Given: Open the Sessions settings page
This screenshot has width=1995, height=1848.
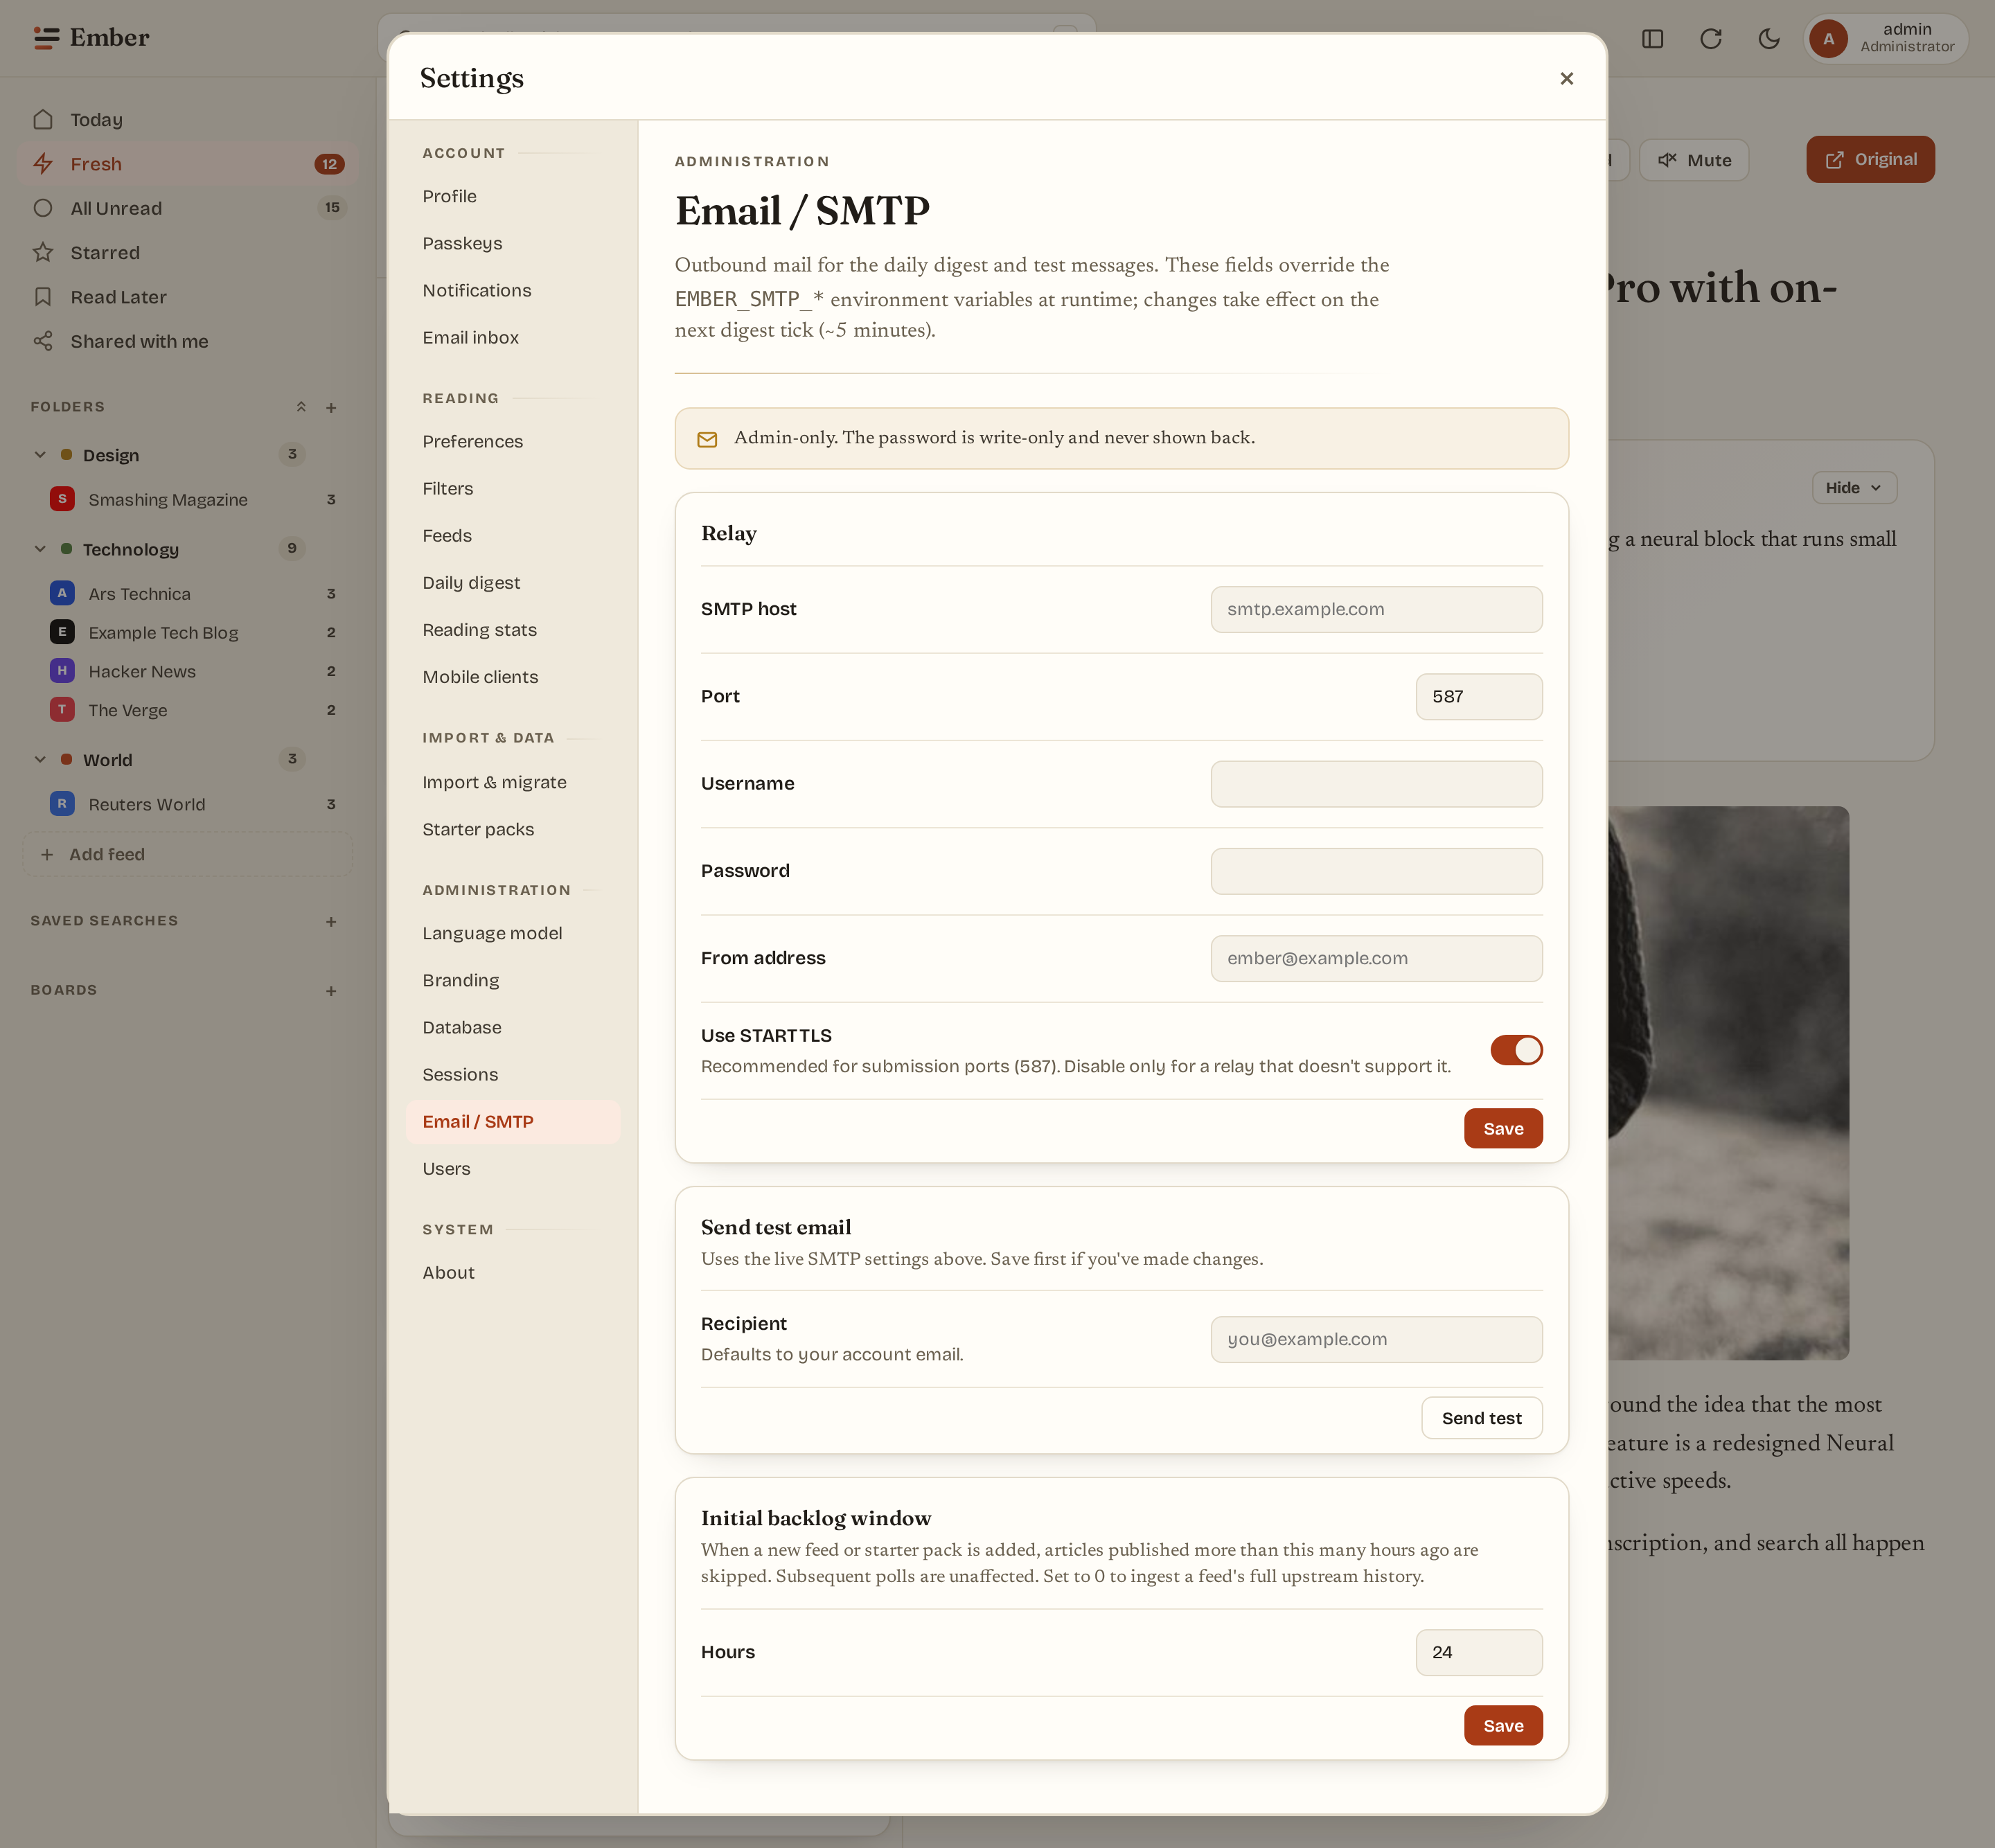Looking at the screenshot, I should pyautogui.click(x=512, y=1074).
